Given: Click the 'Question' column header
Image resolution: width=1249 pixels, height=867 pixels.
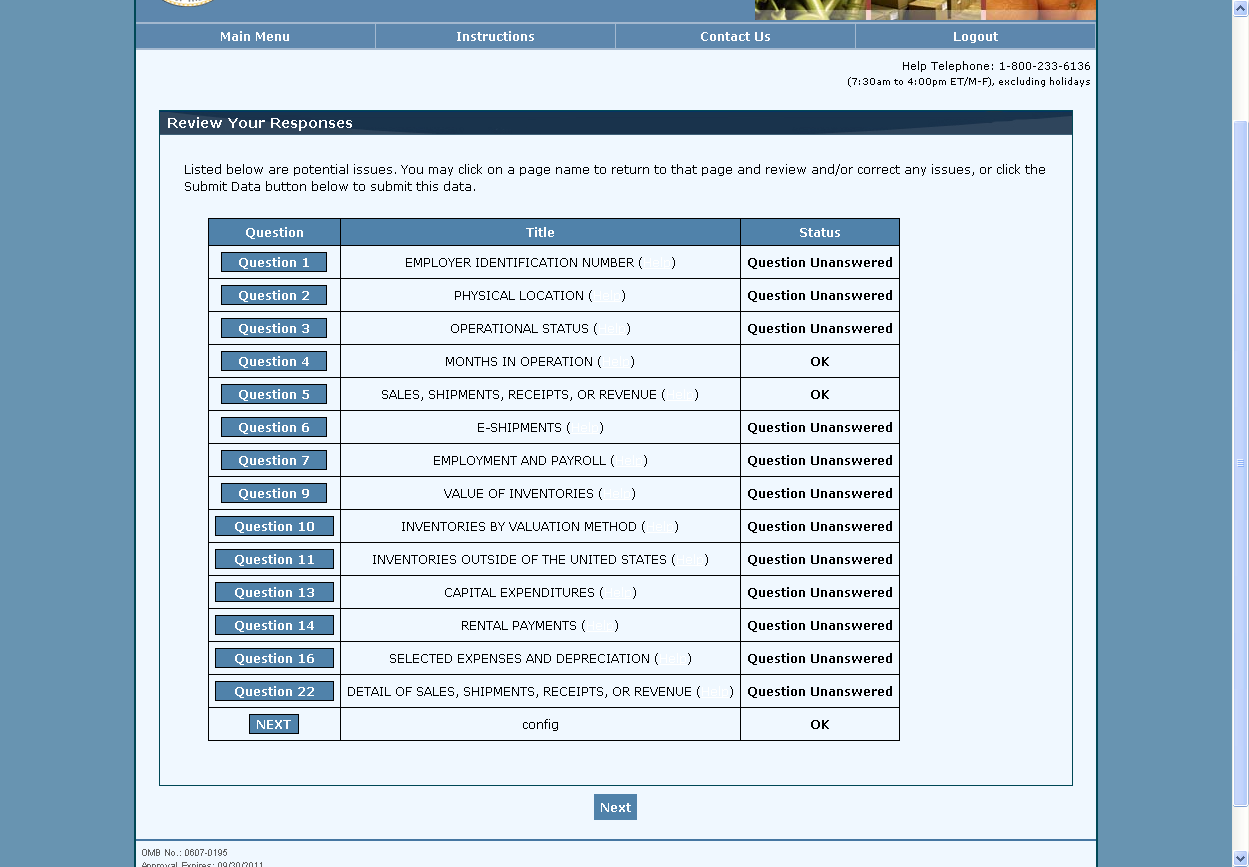Looking at the screenshot, I should (x=274, y=232).
